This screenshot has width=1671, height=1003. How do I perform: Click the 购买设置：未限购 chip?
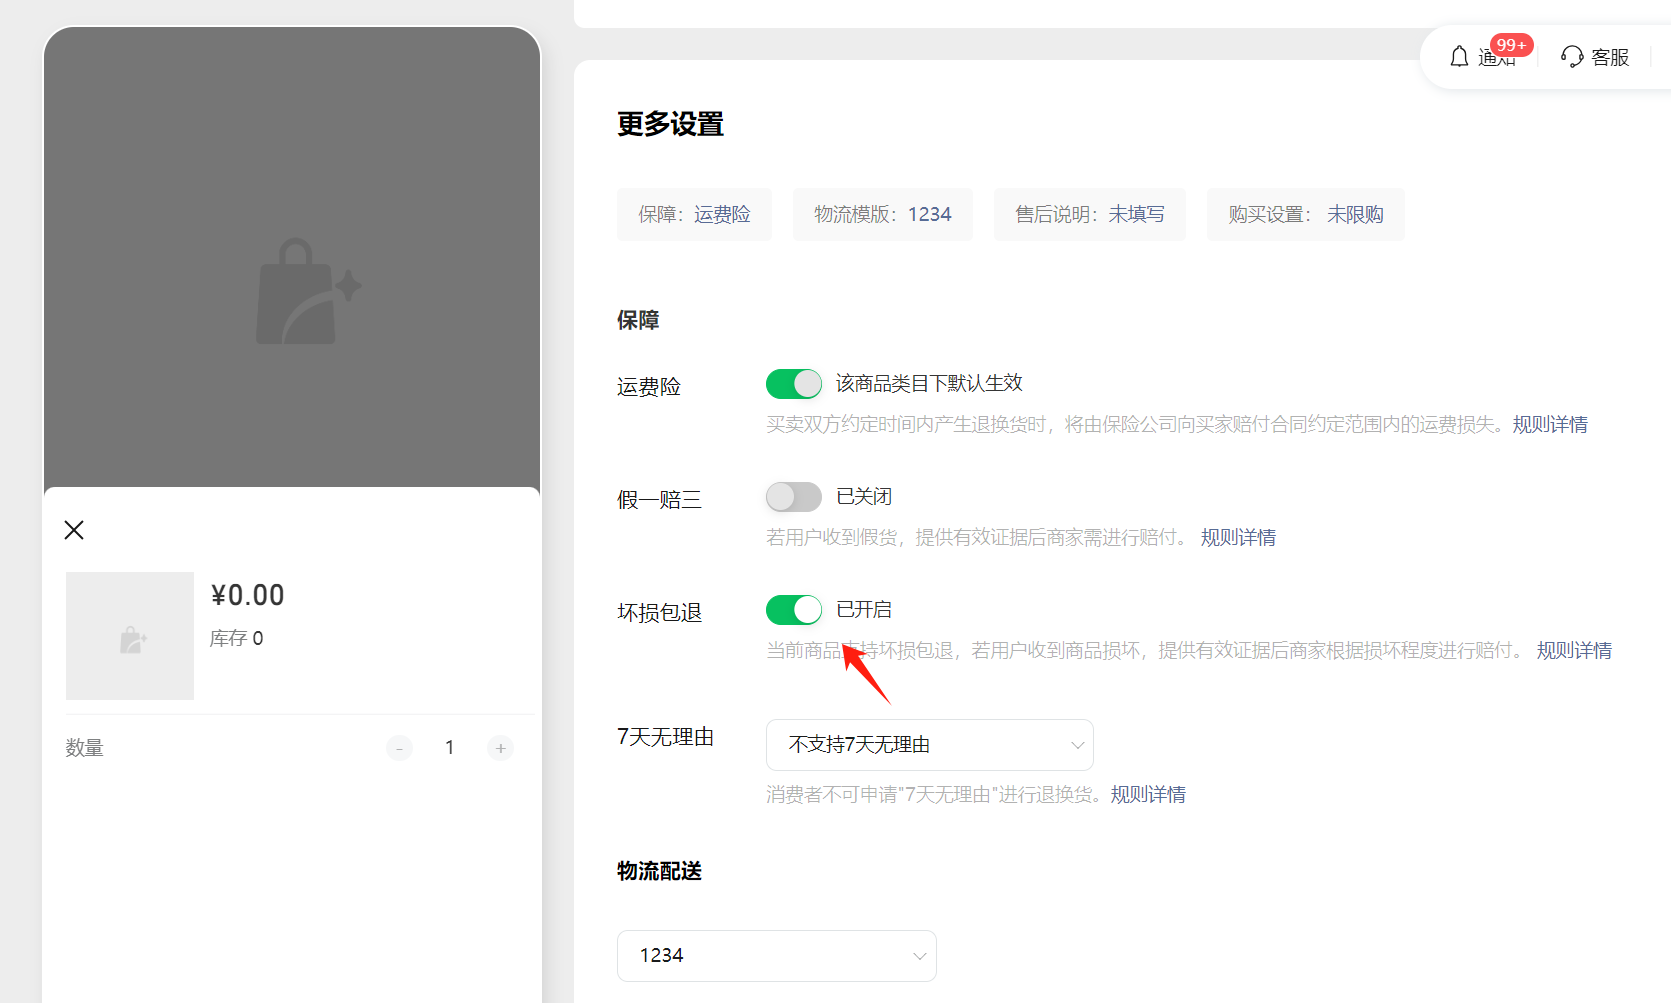pyautogui.click(x=1305, y=213)
